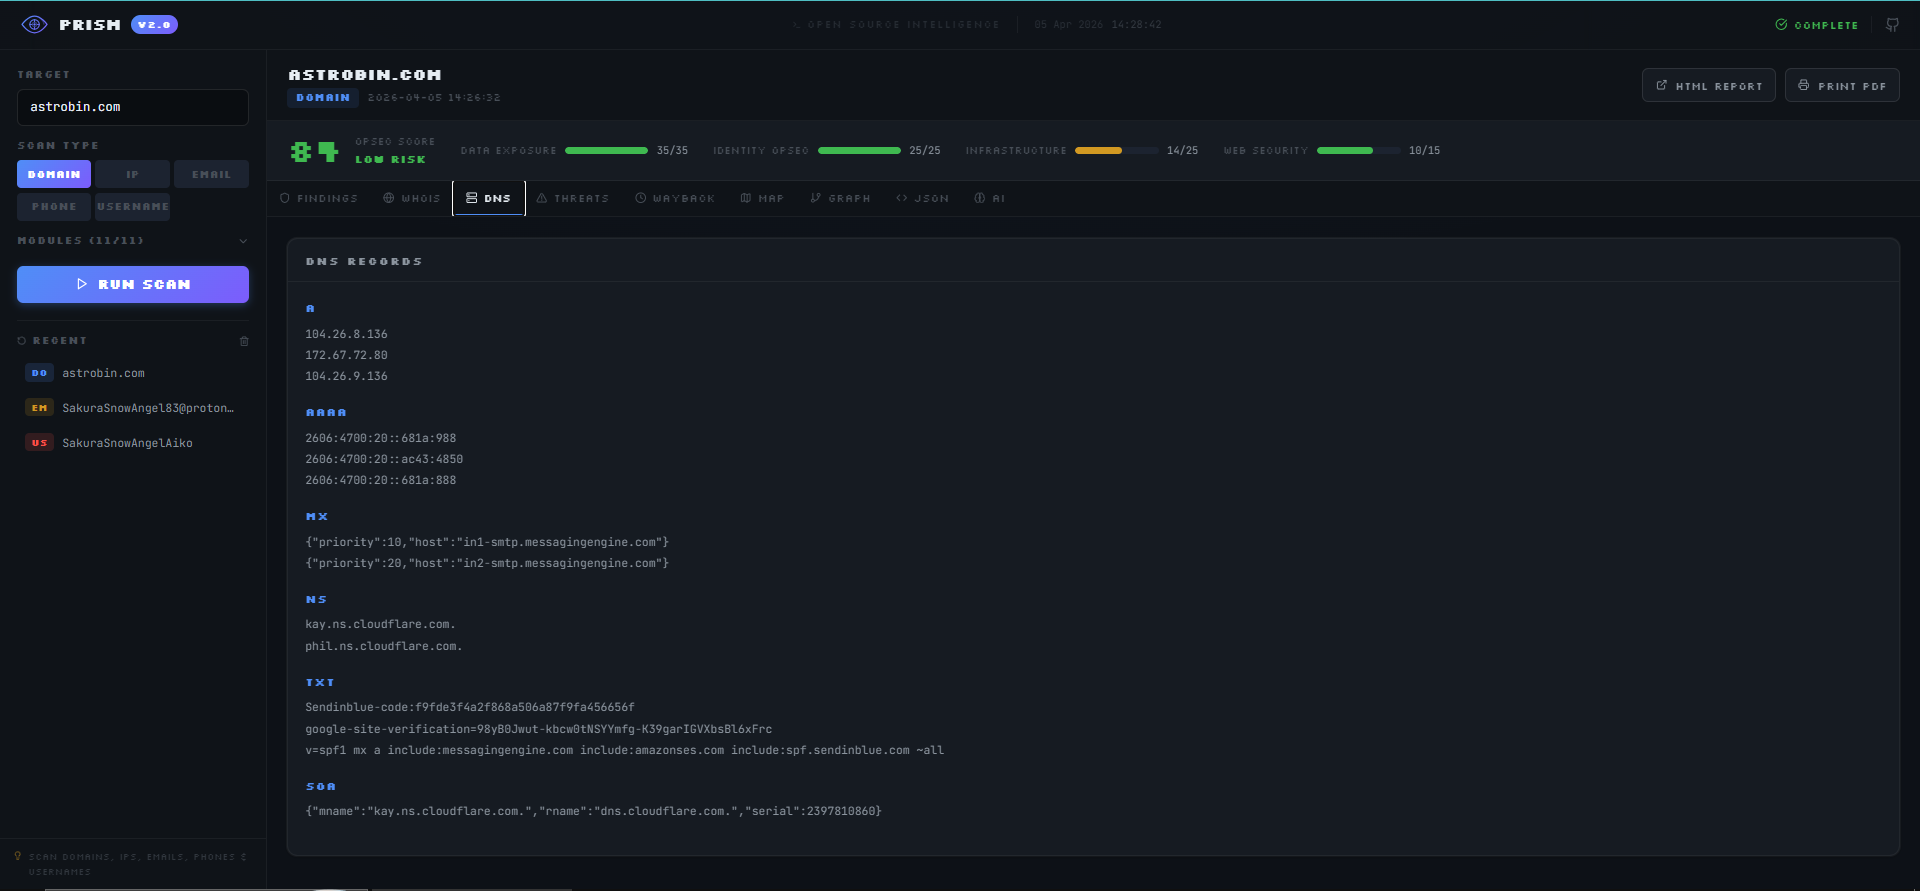Click the US badge beside SakuraSnowAngelAiko

39,443
